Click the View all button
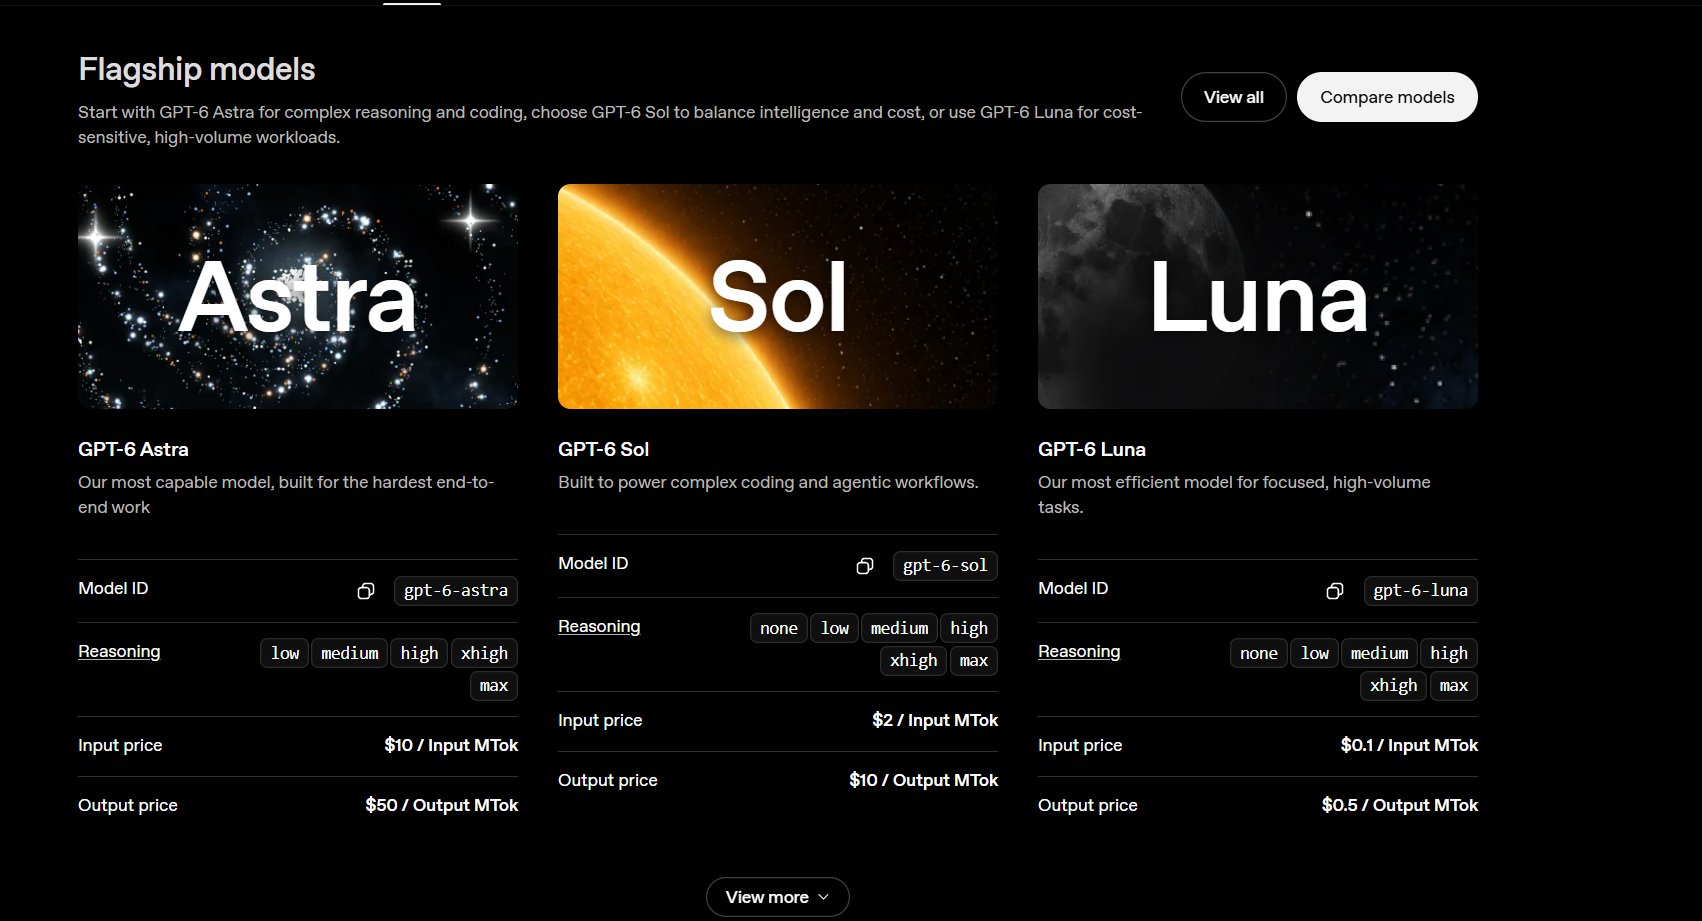 click(1233, 97)
